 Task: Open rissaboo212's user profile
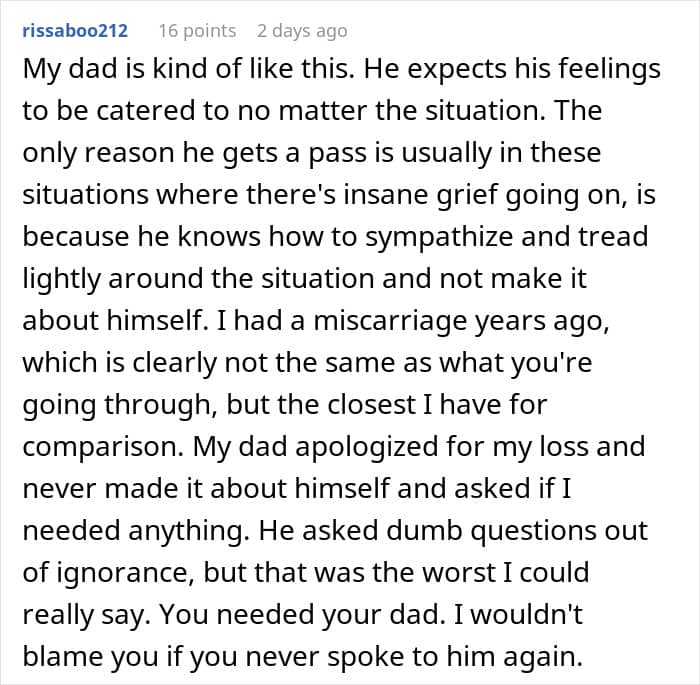(x=75, y=31)
